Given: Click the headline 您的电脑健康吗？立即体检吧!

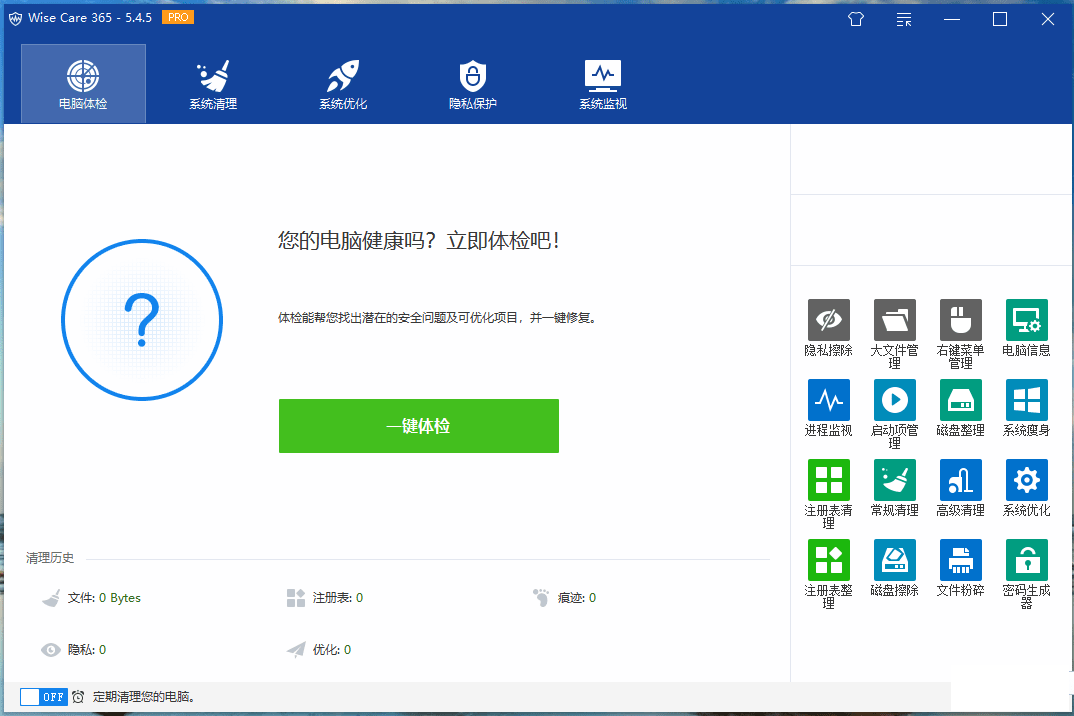Looking at the screenshot, I should coord(419,240).
